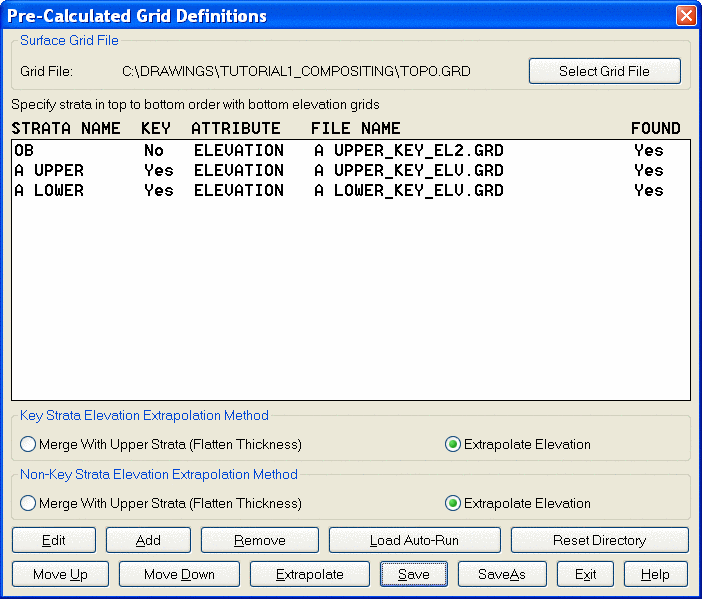This screenshot has height=599, width=702.
Task: Click the Add button
Action: [x=148, y=540]
